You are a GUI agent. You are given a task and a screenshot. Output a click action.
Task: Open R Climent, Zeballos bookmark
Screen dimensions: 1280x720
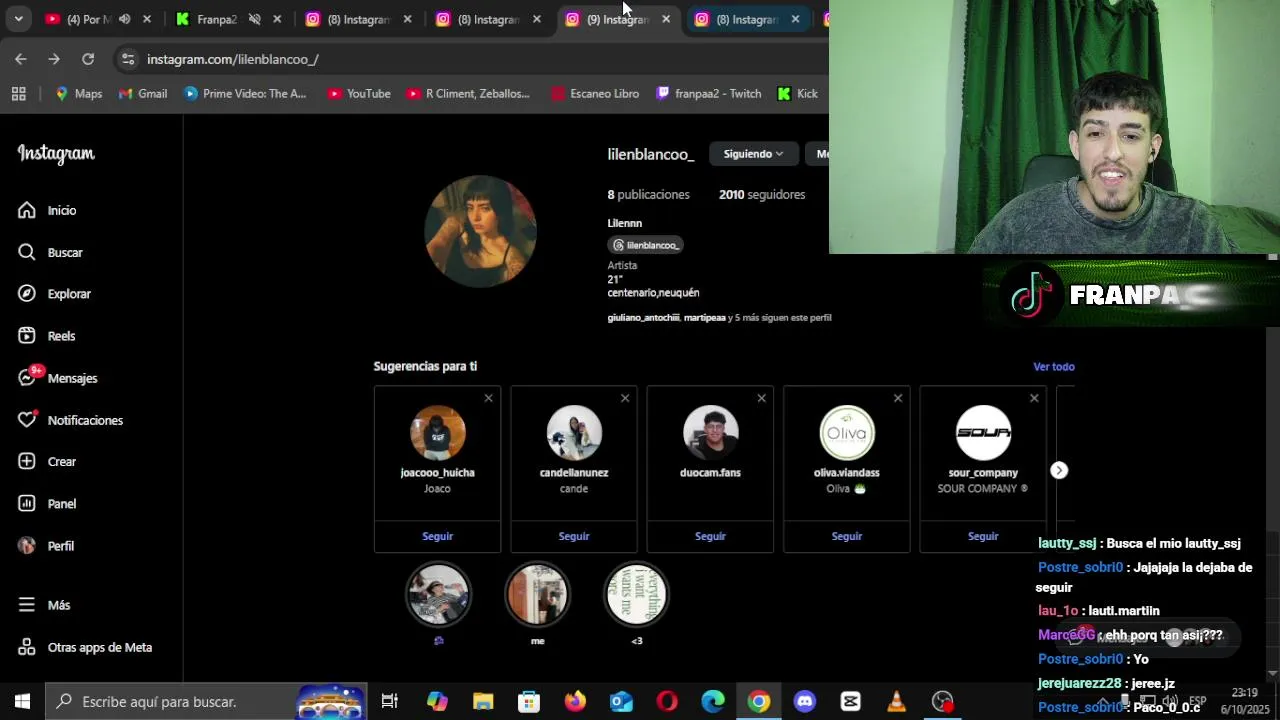[x=468, y=94]
